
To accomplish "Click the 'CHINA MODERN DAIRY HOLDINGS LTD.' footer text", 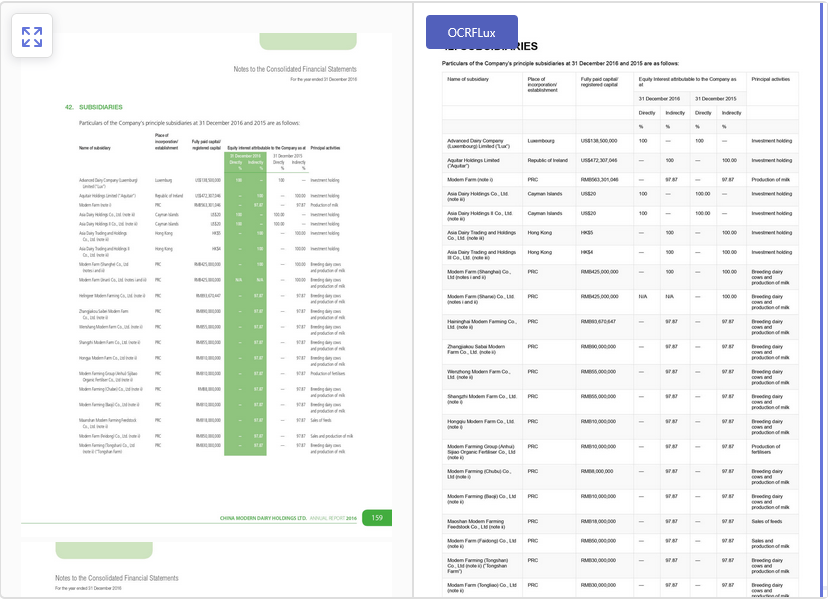I will click(263, 518).
